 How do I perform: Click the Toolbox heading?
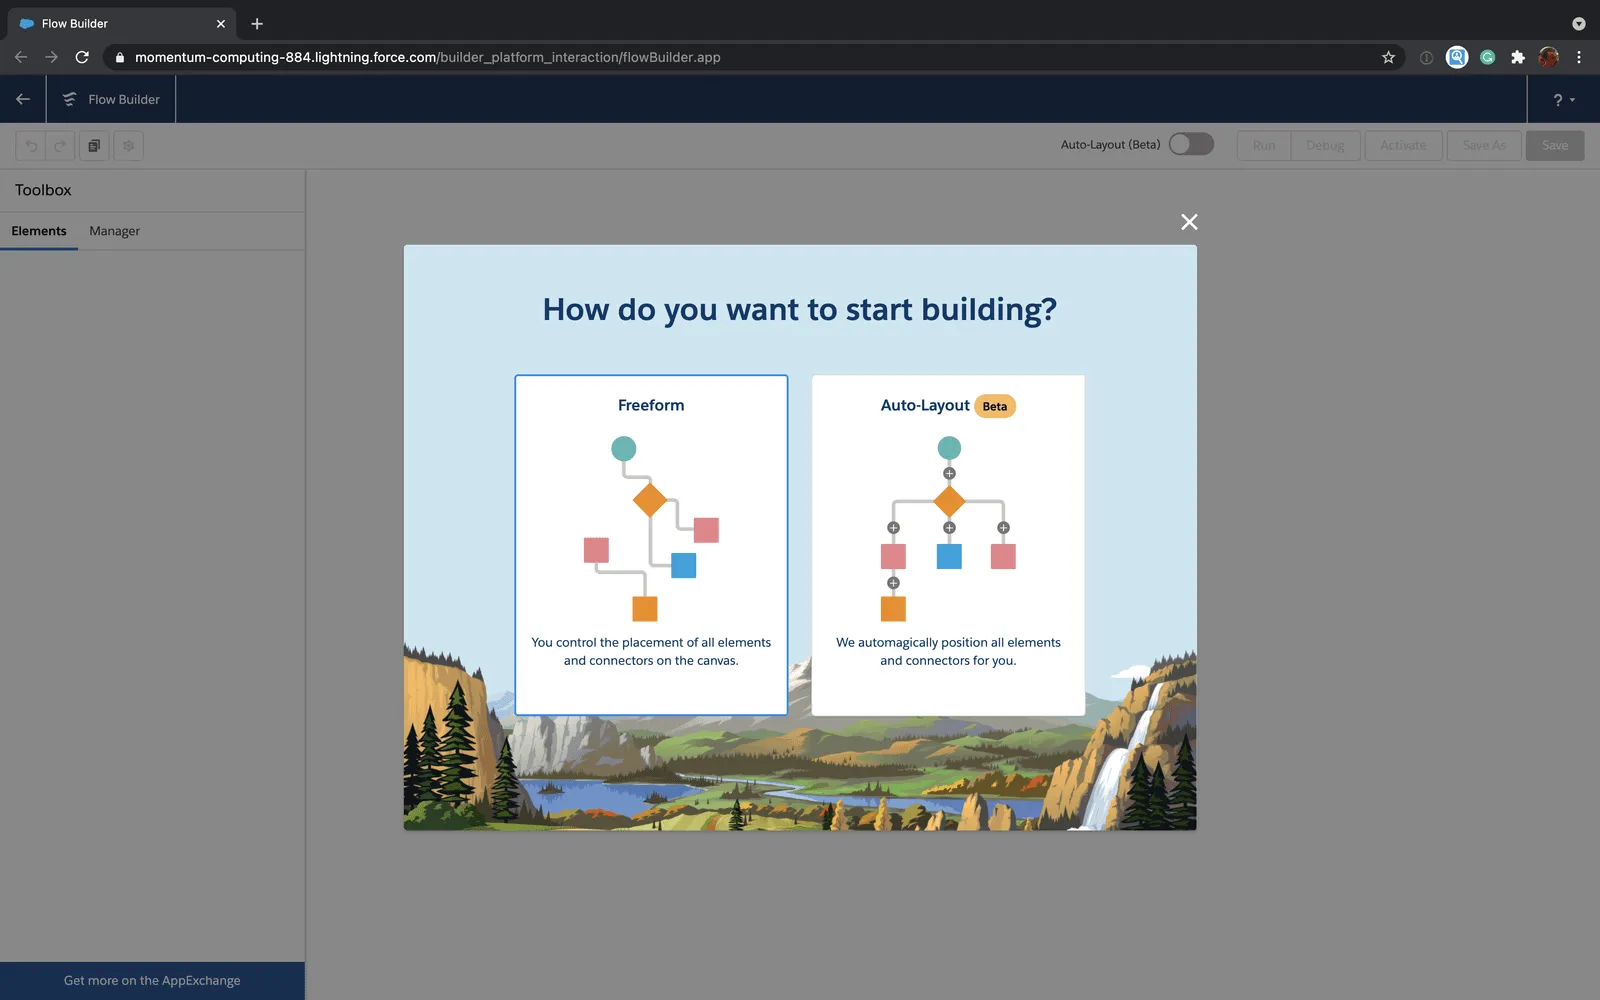[x=43, y=190]
